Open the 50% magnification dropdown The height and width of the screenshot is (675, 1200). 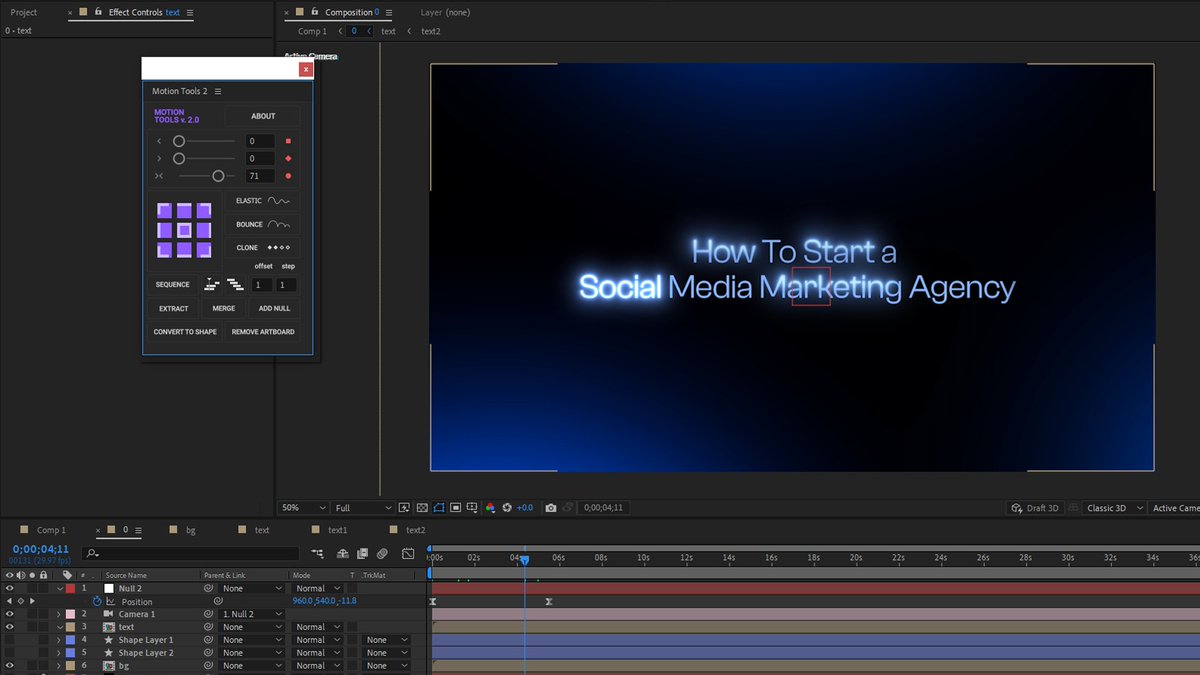(x=302, y=508)
